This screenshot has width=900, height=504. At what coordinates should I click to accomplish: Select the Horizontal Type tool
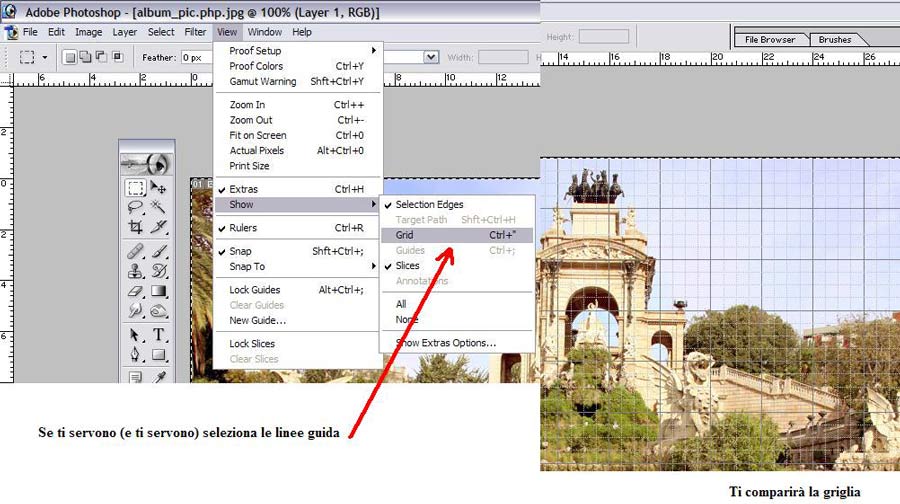(159, 334)
